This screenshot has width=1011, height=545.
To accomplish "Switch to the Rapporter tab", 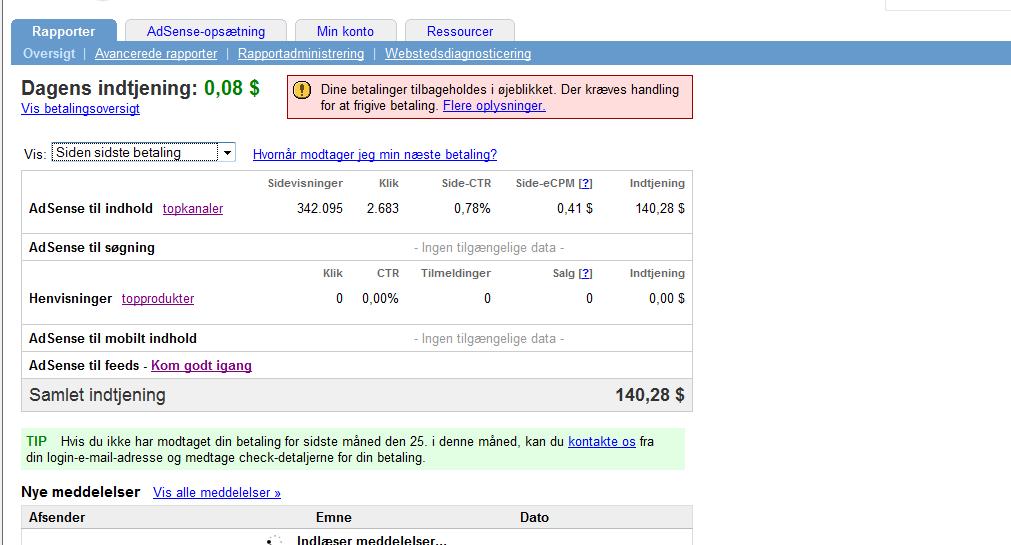I will (x=64, y=31).
